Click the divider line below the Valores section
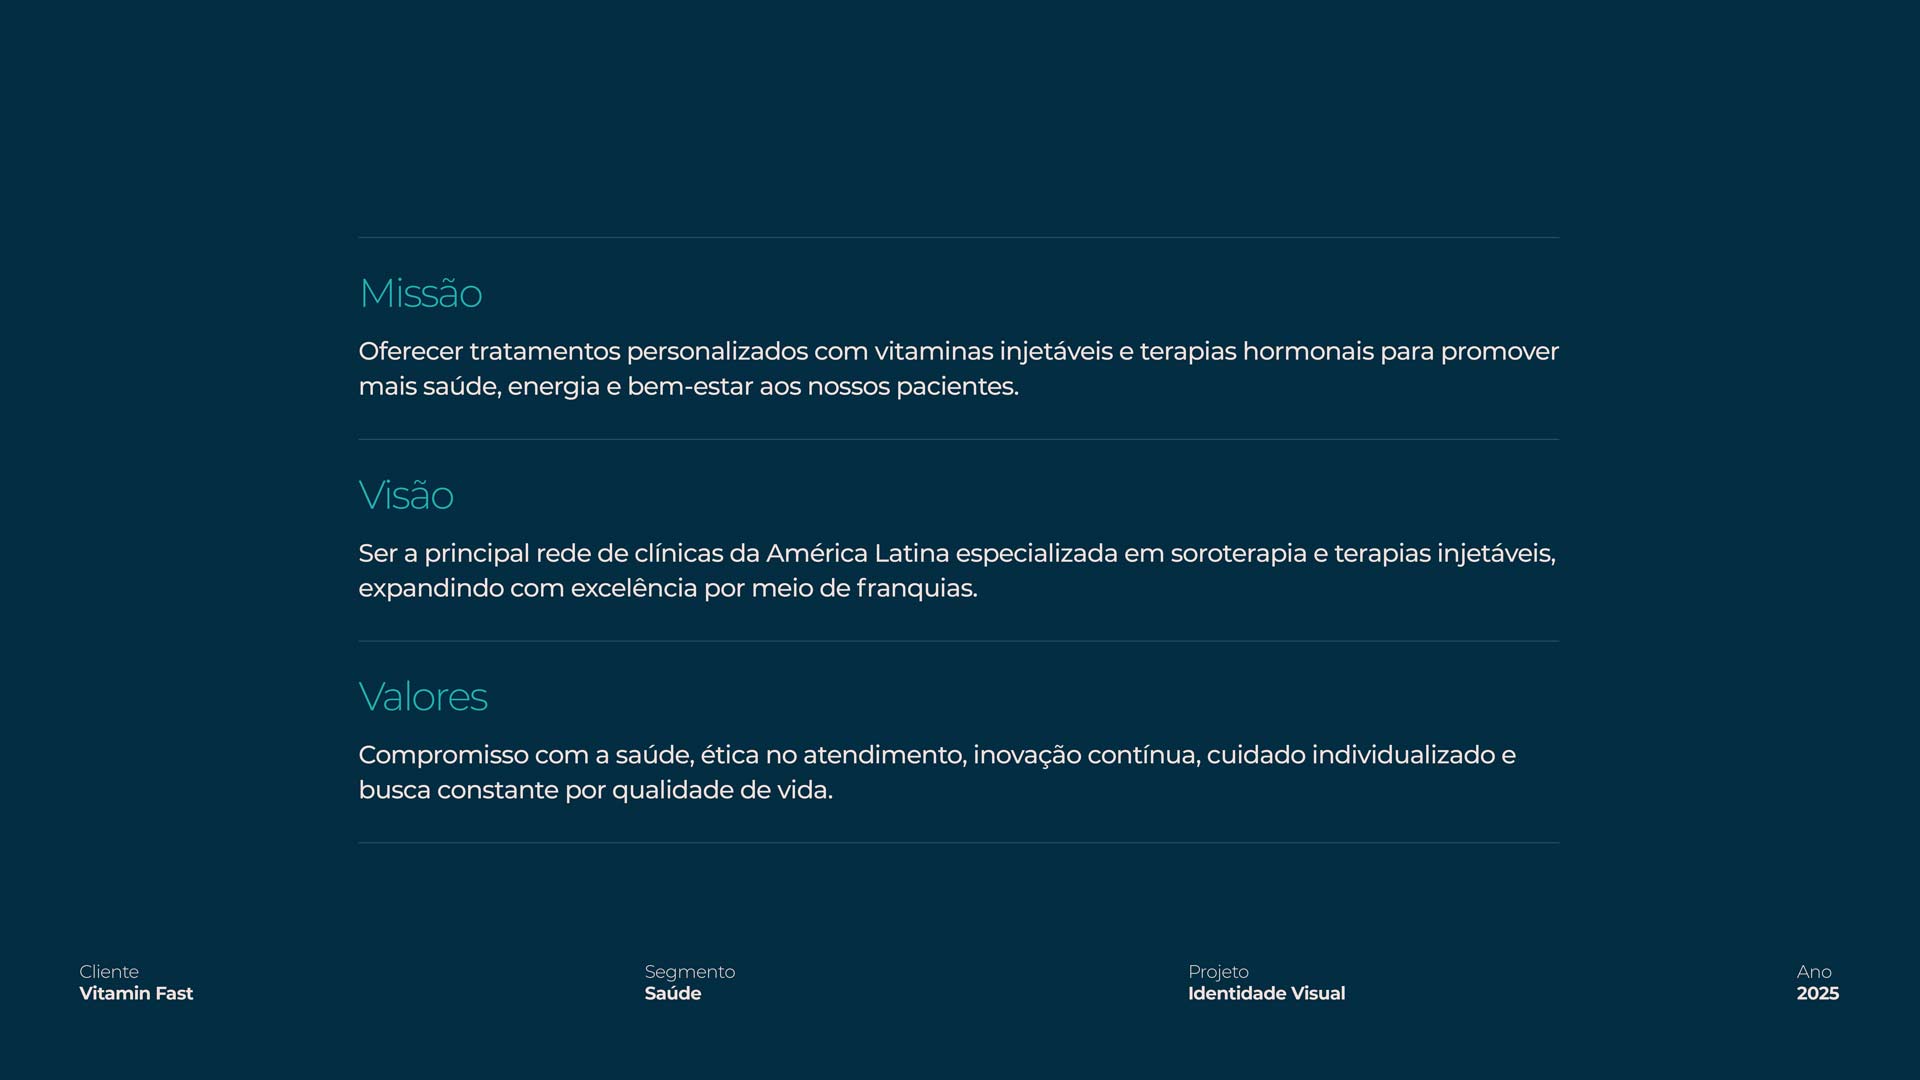Image resolution: width=1920 pixels, height=1080 pixels. [958, 843]
